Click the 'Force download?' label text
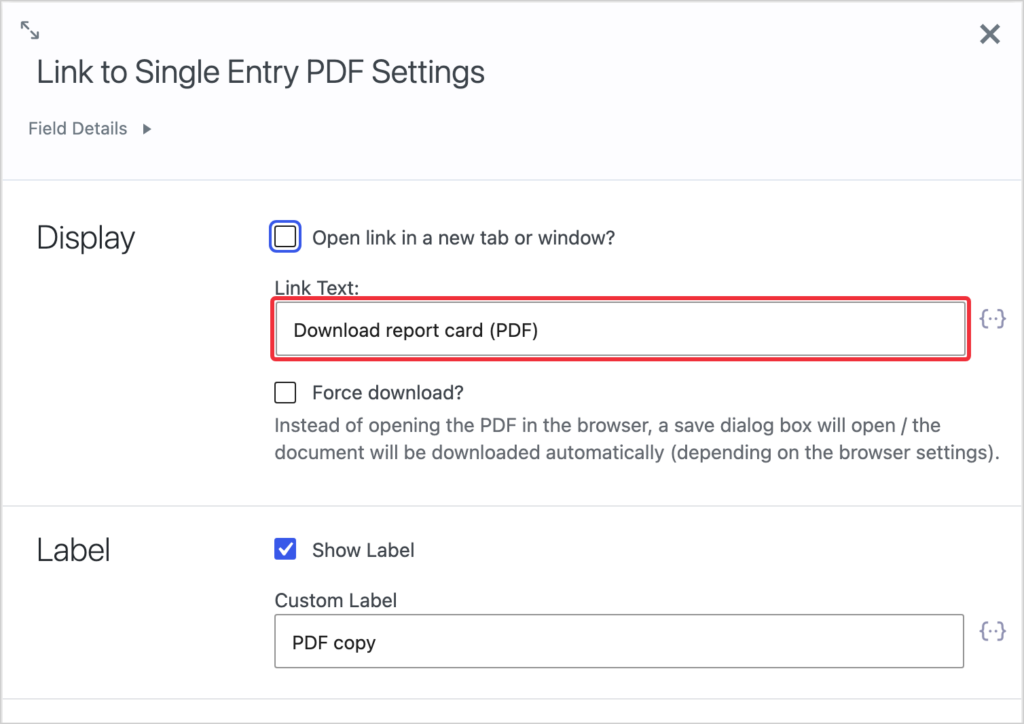Image resolution: width=1024 pixels, height=724 pixels. 388,392
